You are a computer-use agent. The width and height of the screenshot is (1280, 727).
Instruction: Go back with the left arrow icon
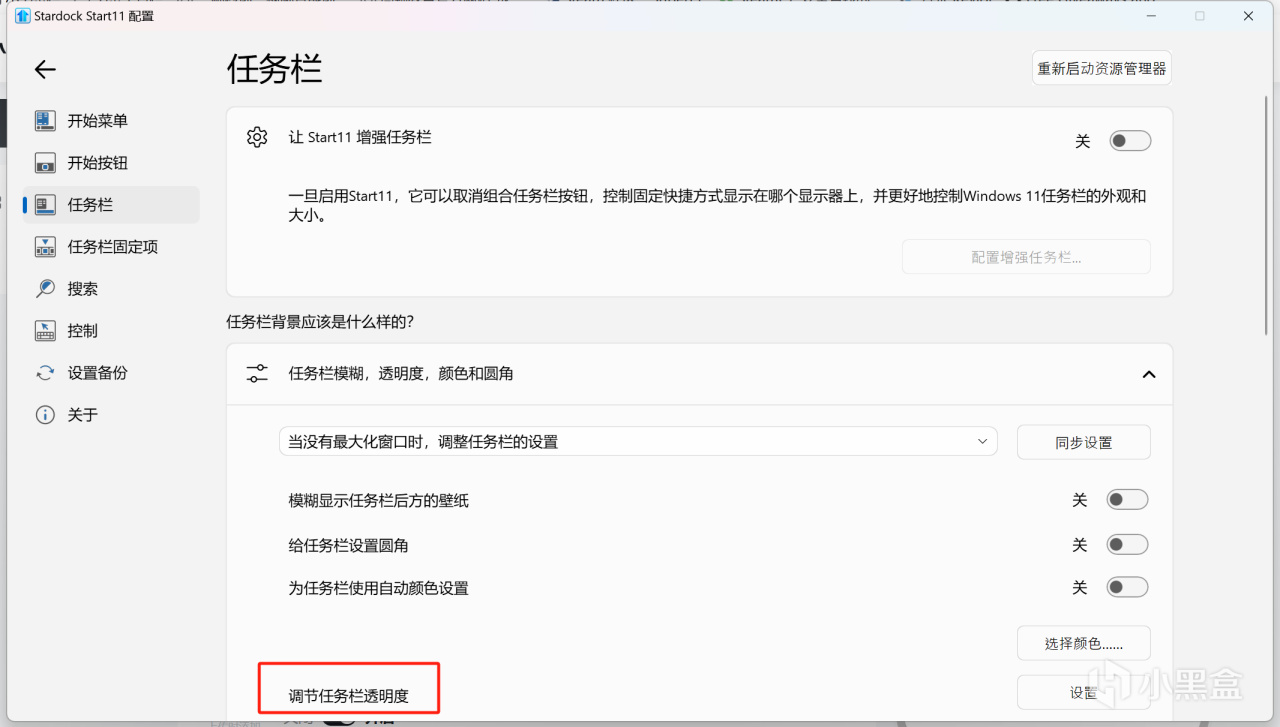tap(45, 69)
